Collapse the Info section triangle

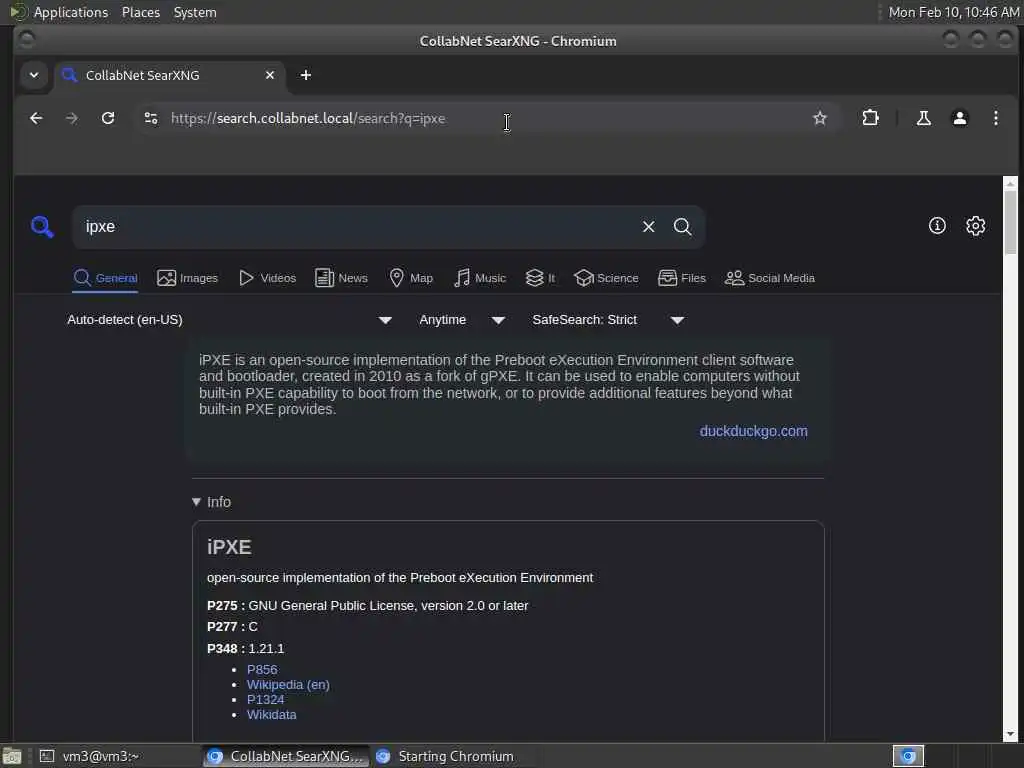coord(196,502)
